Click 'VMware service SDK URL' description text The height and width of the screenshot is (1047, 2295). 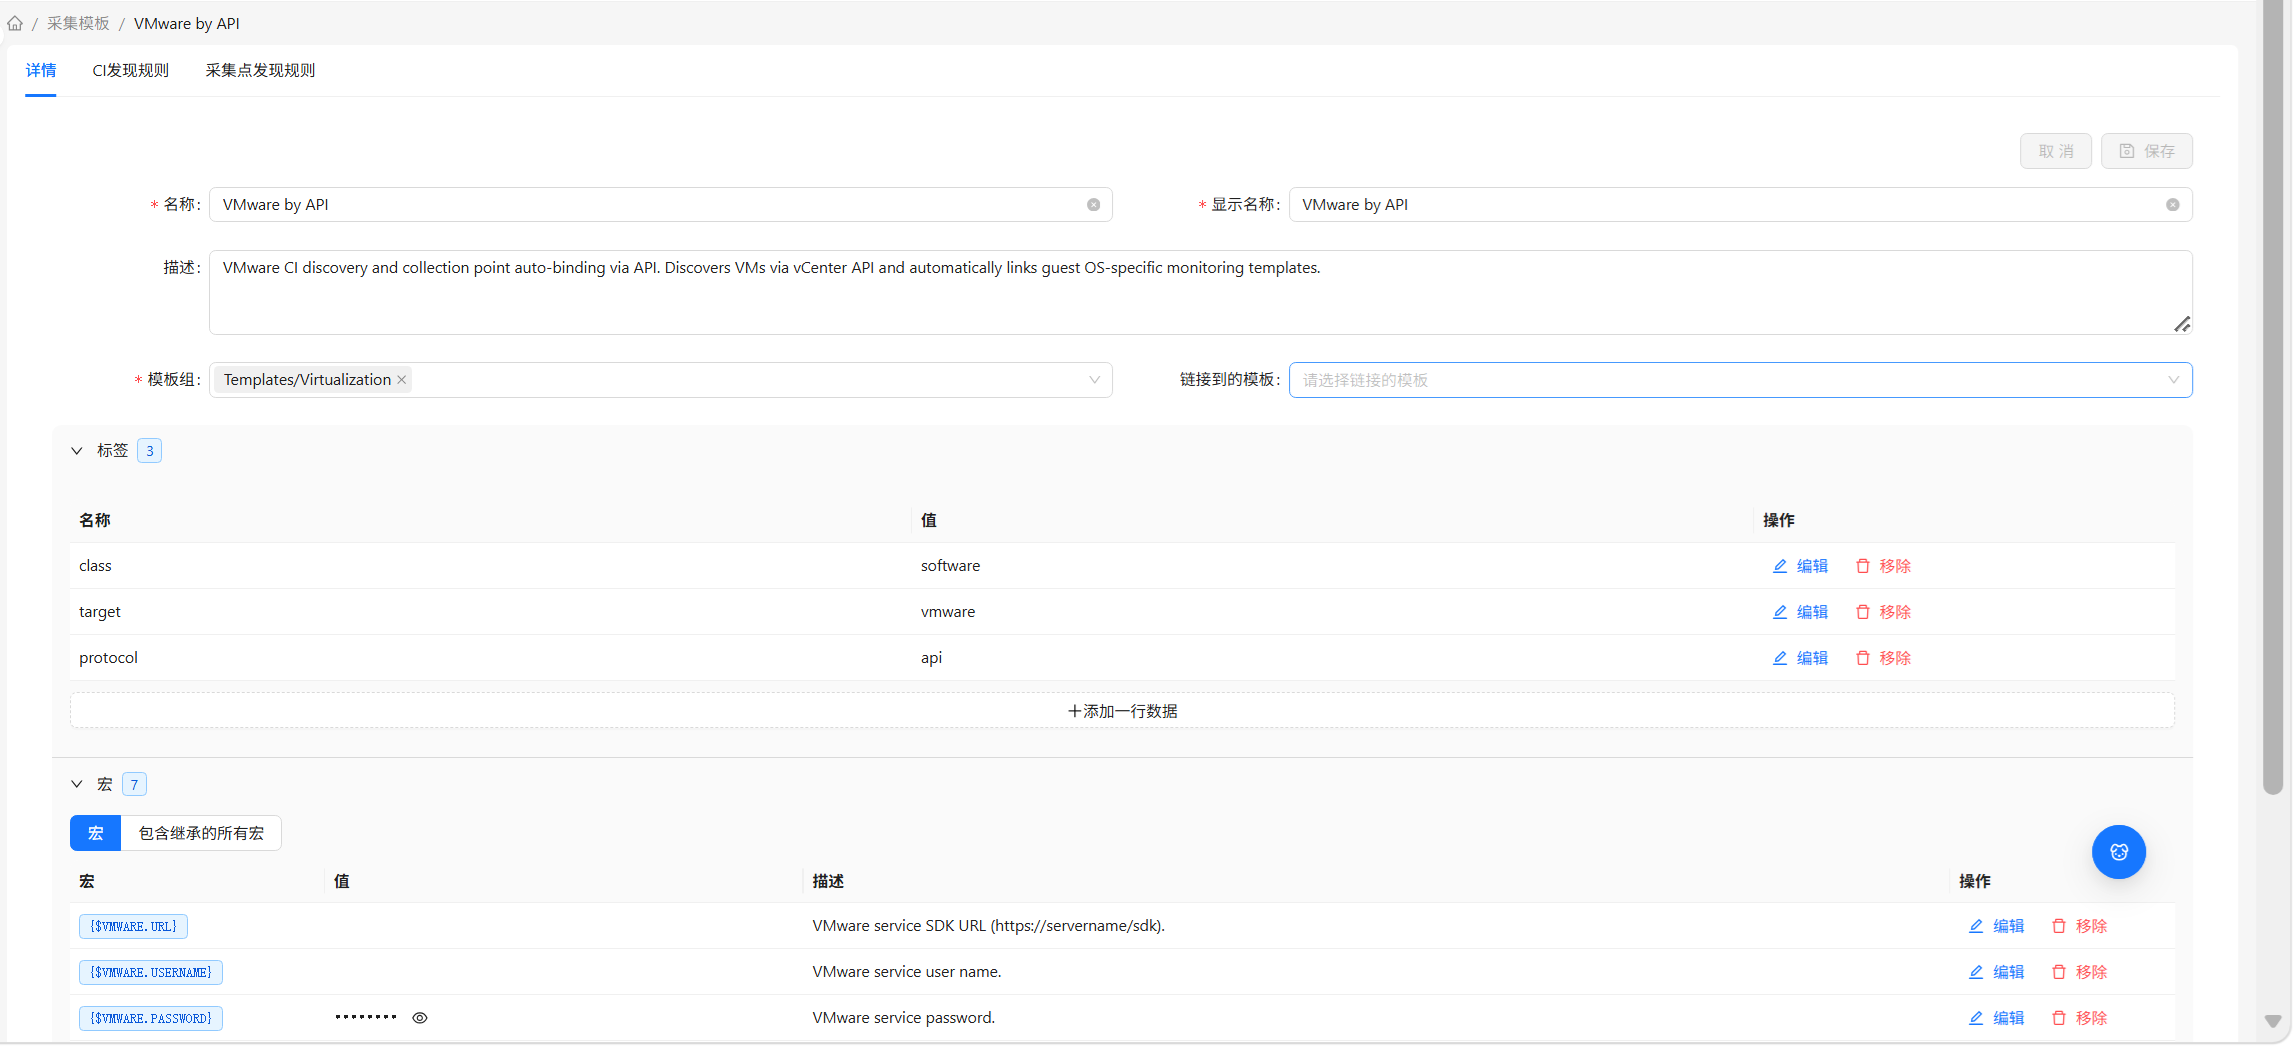click(988, 926)
